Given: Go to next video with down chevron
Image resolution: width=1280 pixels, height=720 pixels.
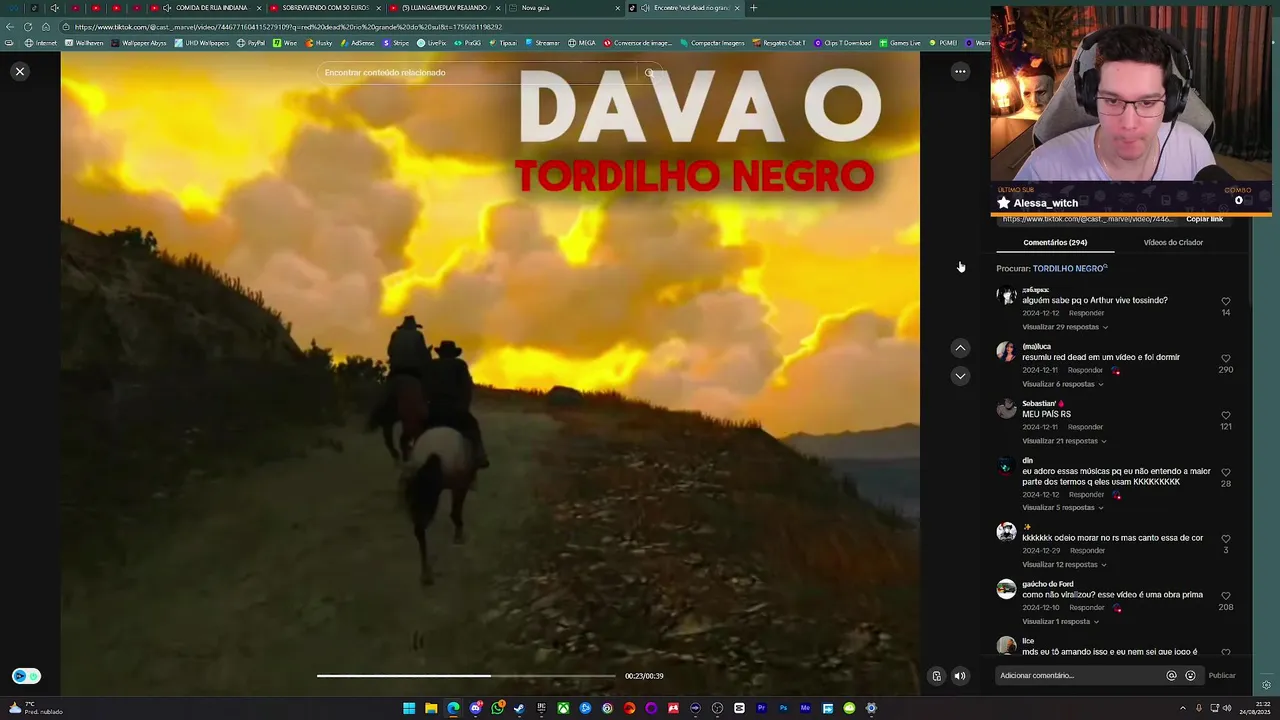Looking at the screenshot, I should (960, 376).
